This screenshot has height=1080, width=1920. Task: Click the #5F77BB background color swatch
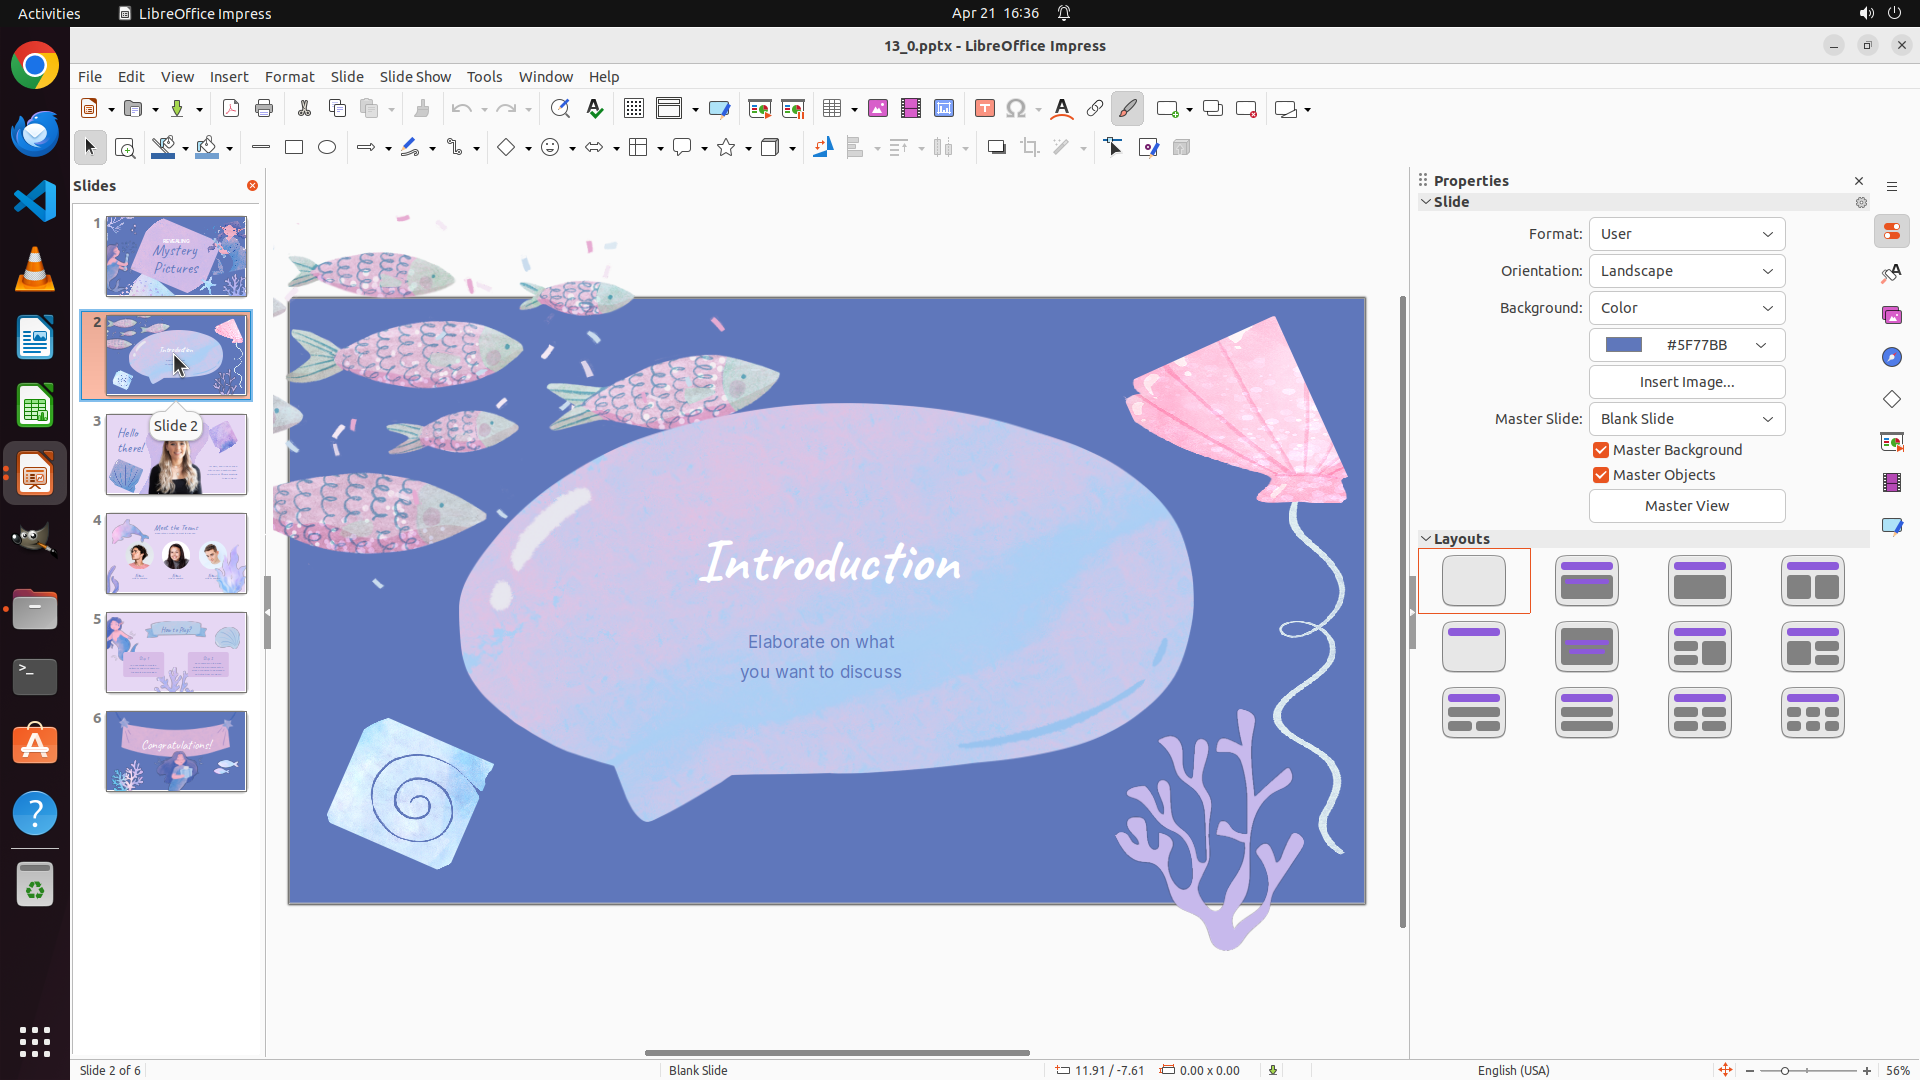1624,346
